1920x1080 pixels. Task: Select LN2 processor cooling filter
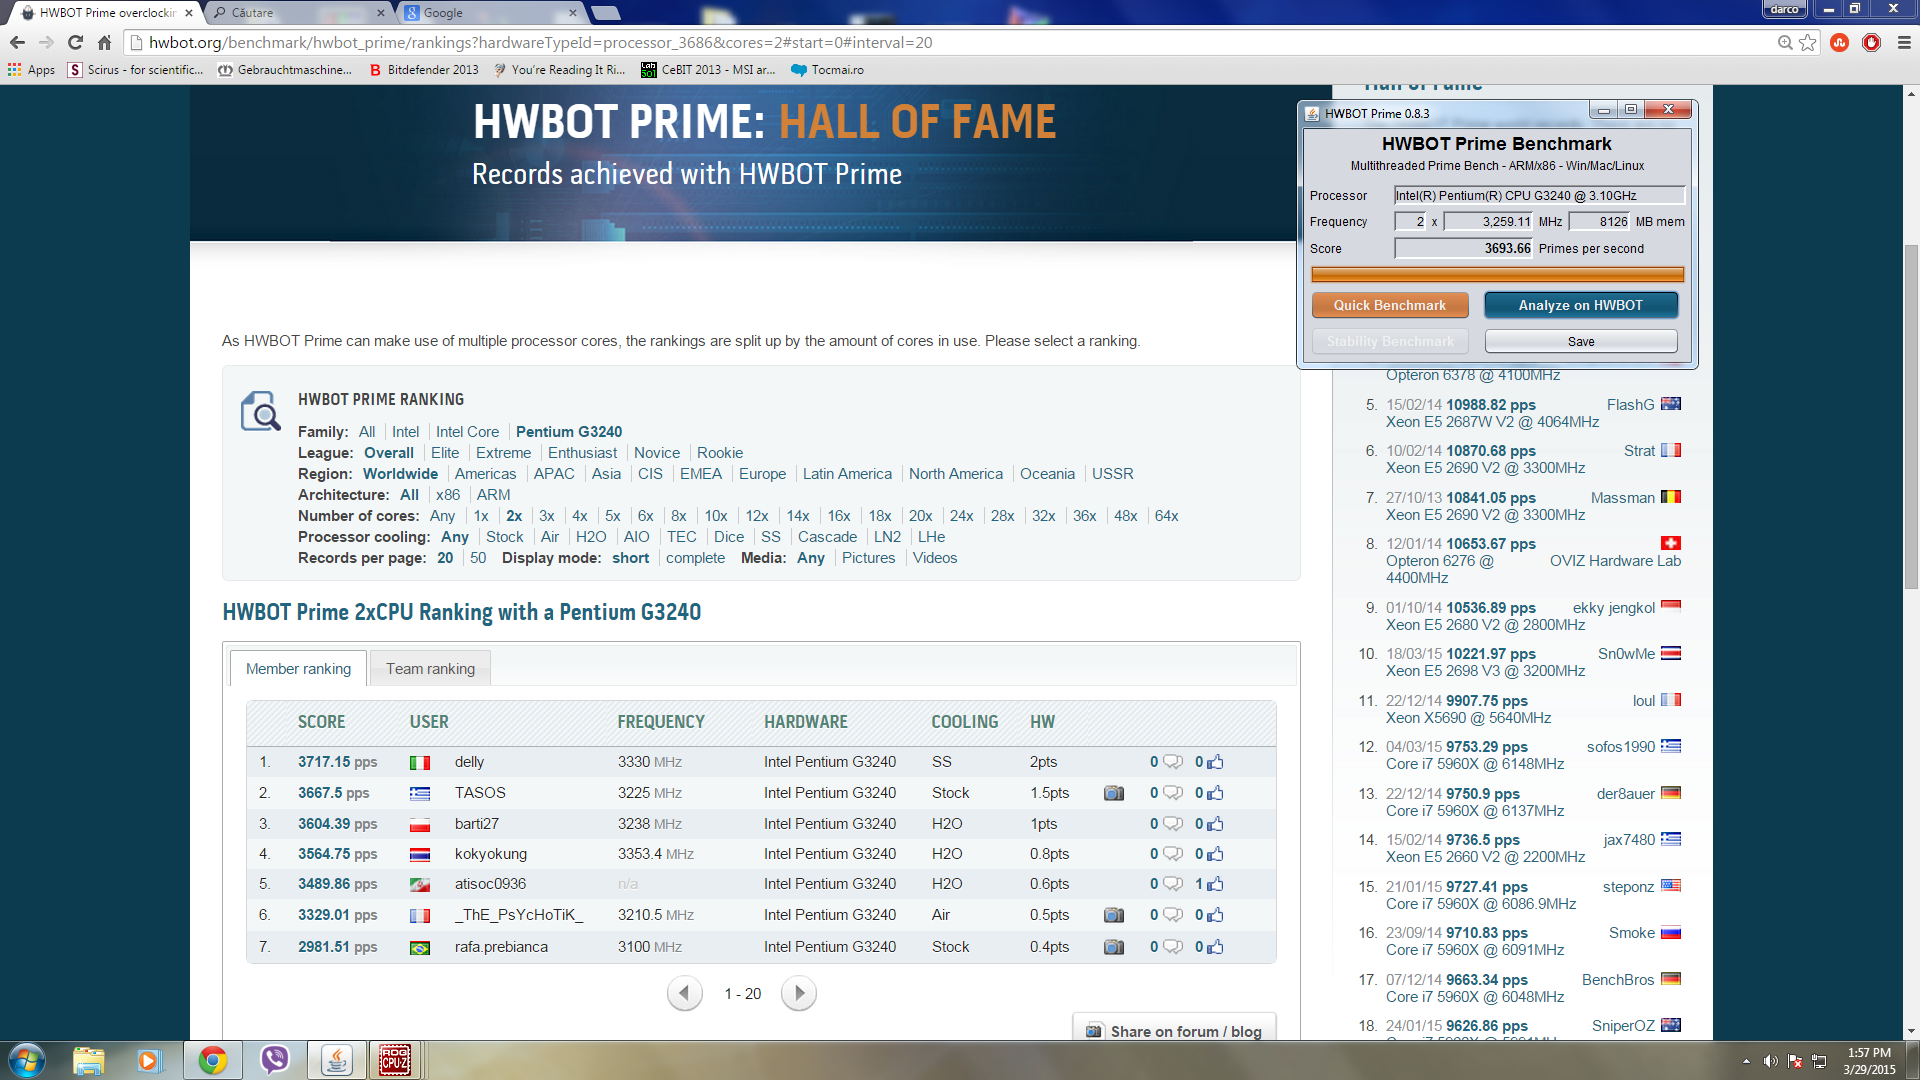point(887,537)
